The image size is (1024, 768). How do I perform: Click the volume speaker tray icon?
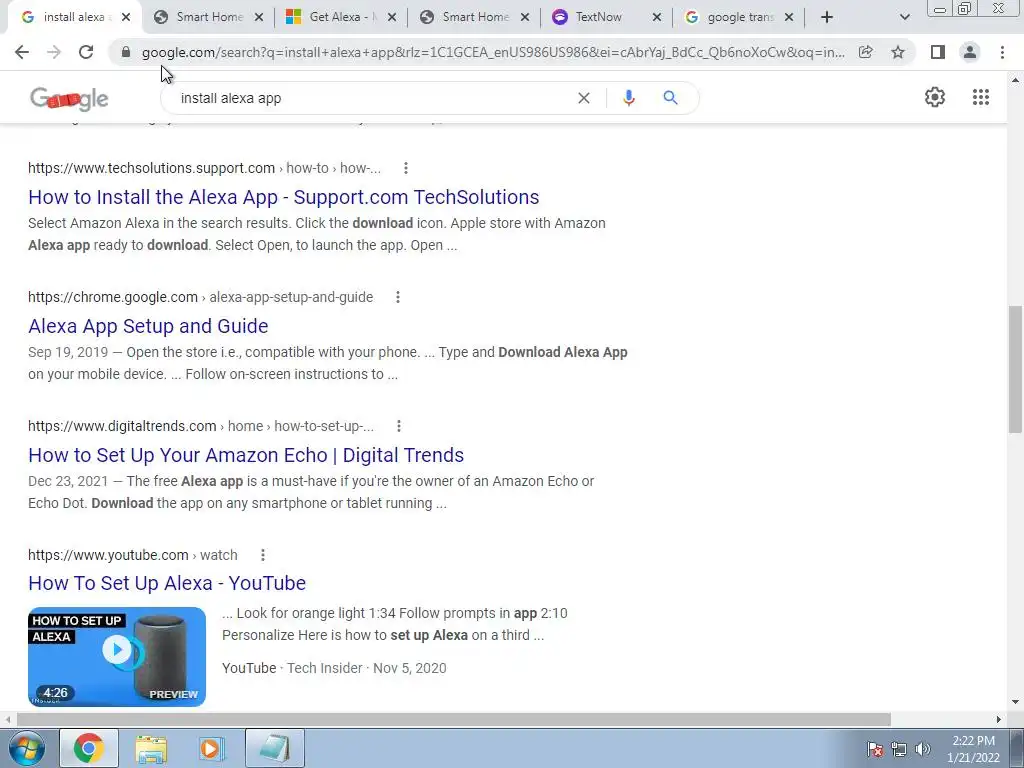tap(922, 749)
